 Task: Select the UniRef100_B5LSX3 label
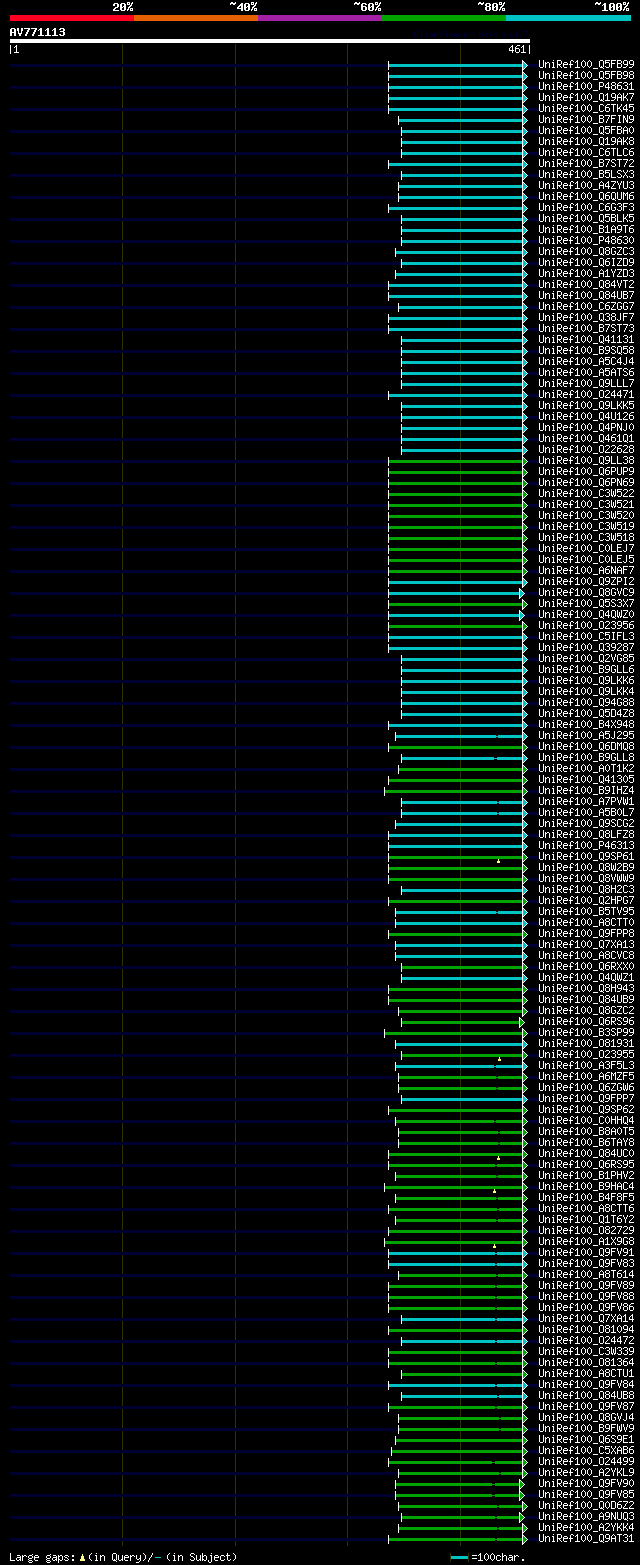point(585,175)
